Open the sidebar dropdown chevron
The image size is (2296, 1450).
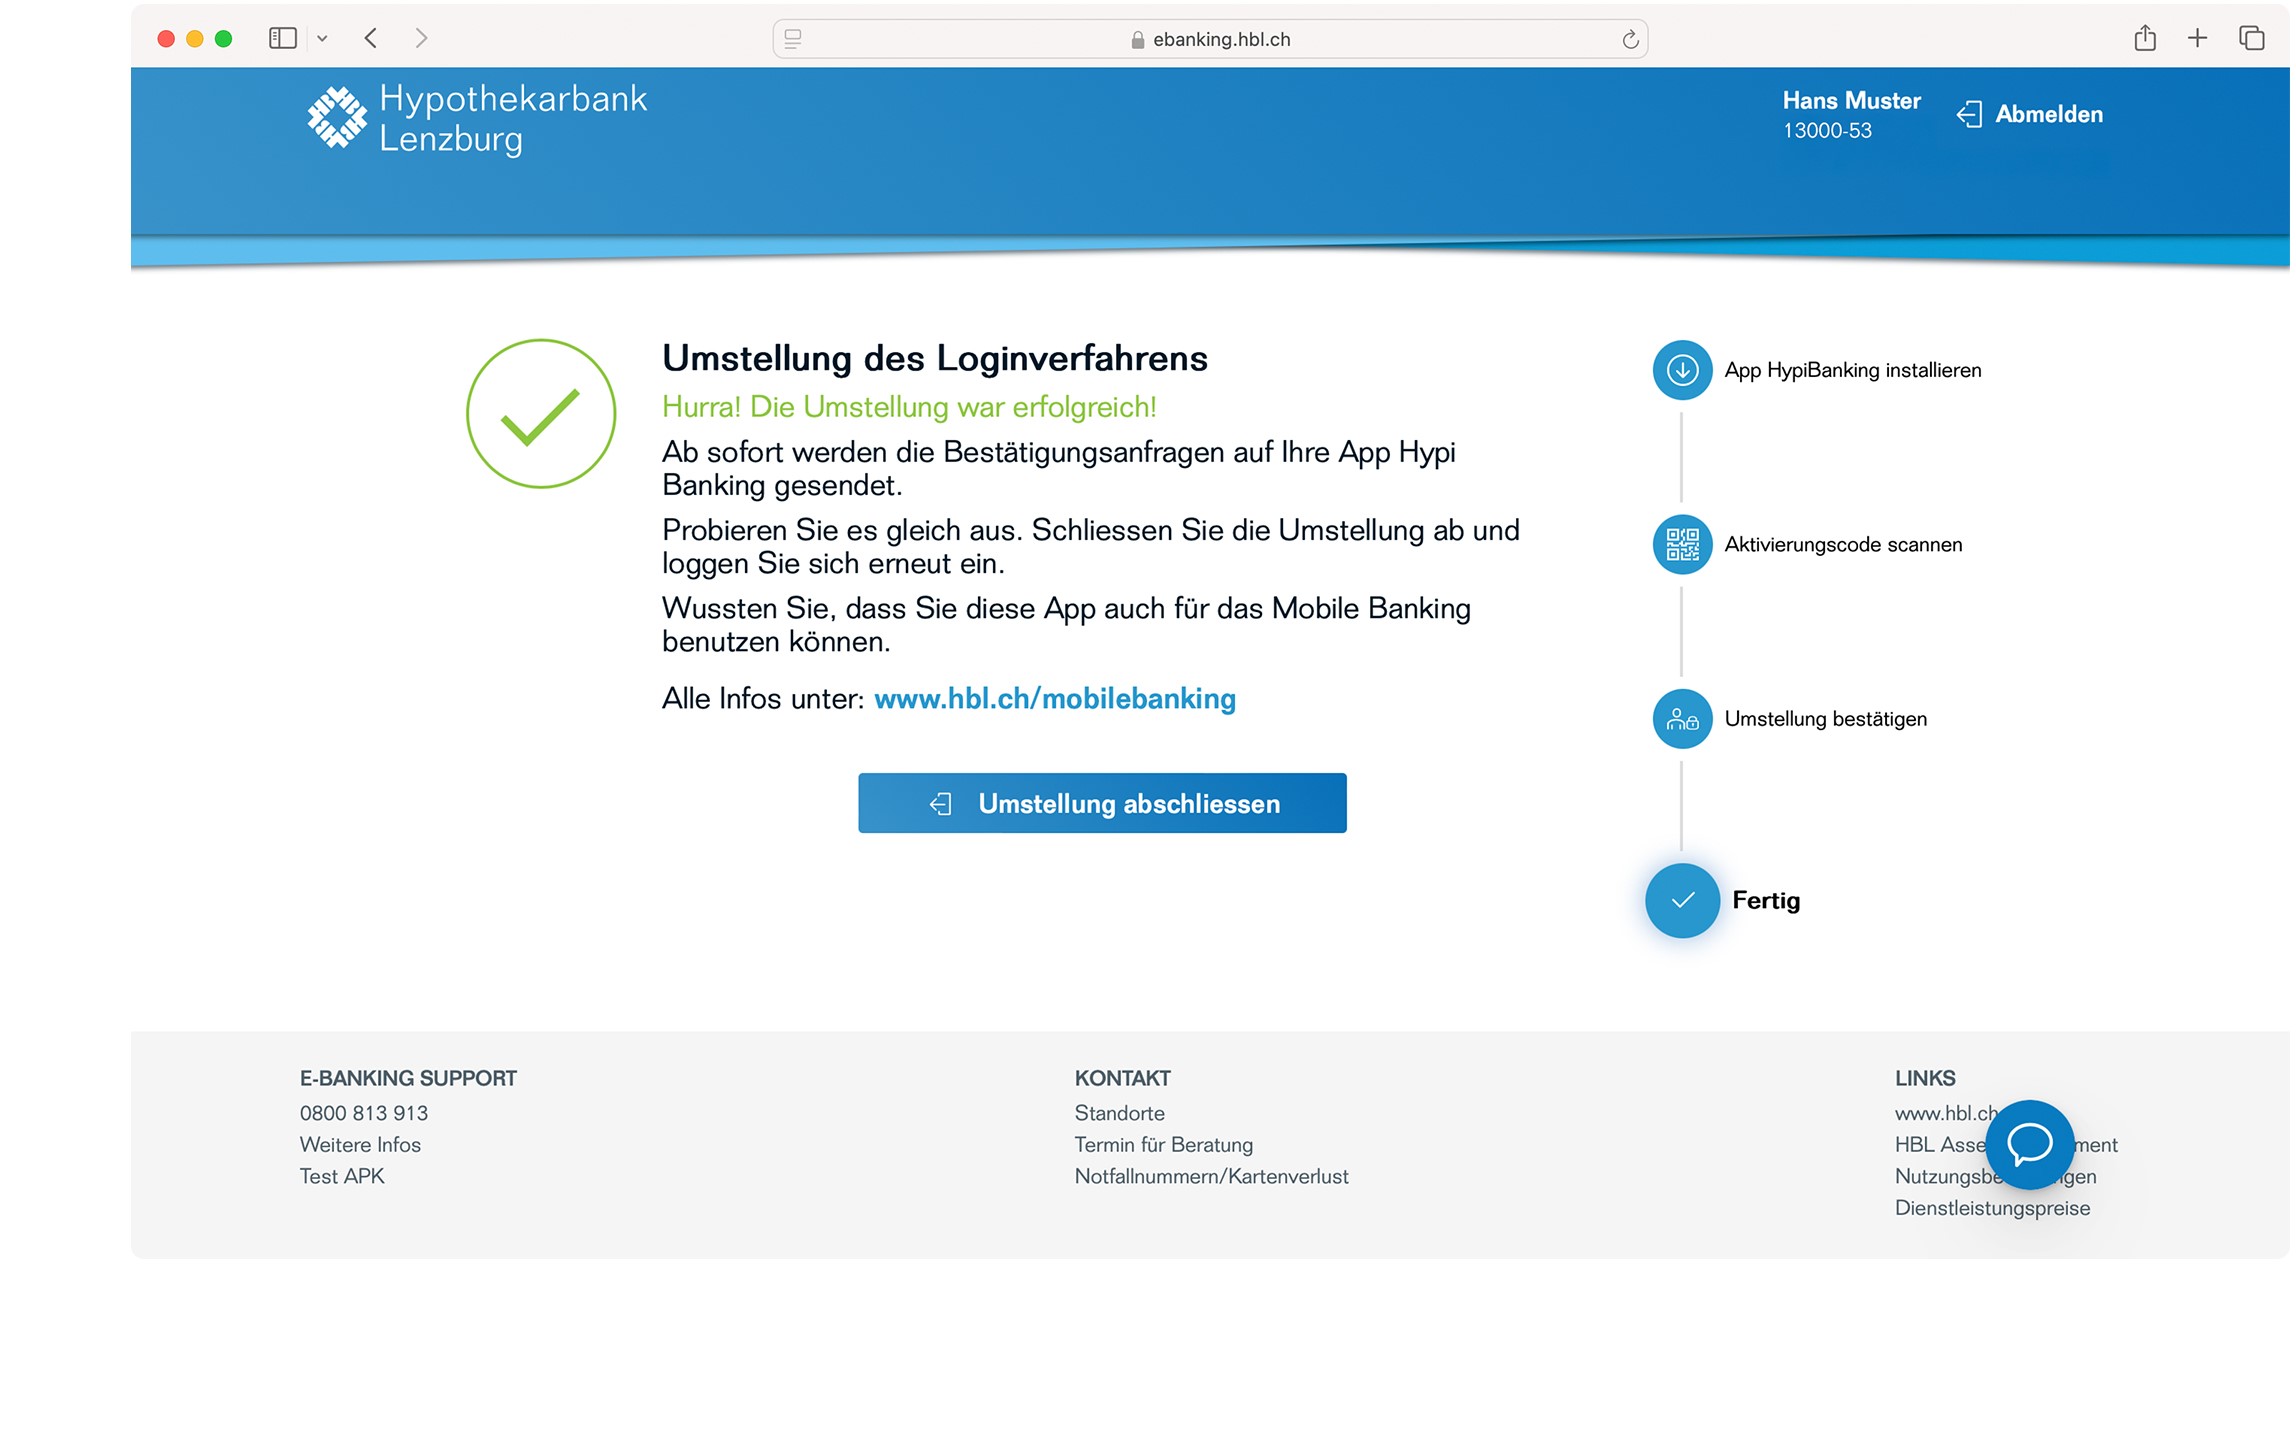tap(322, 39)
